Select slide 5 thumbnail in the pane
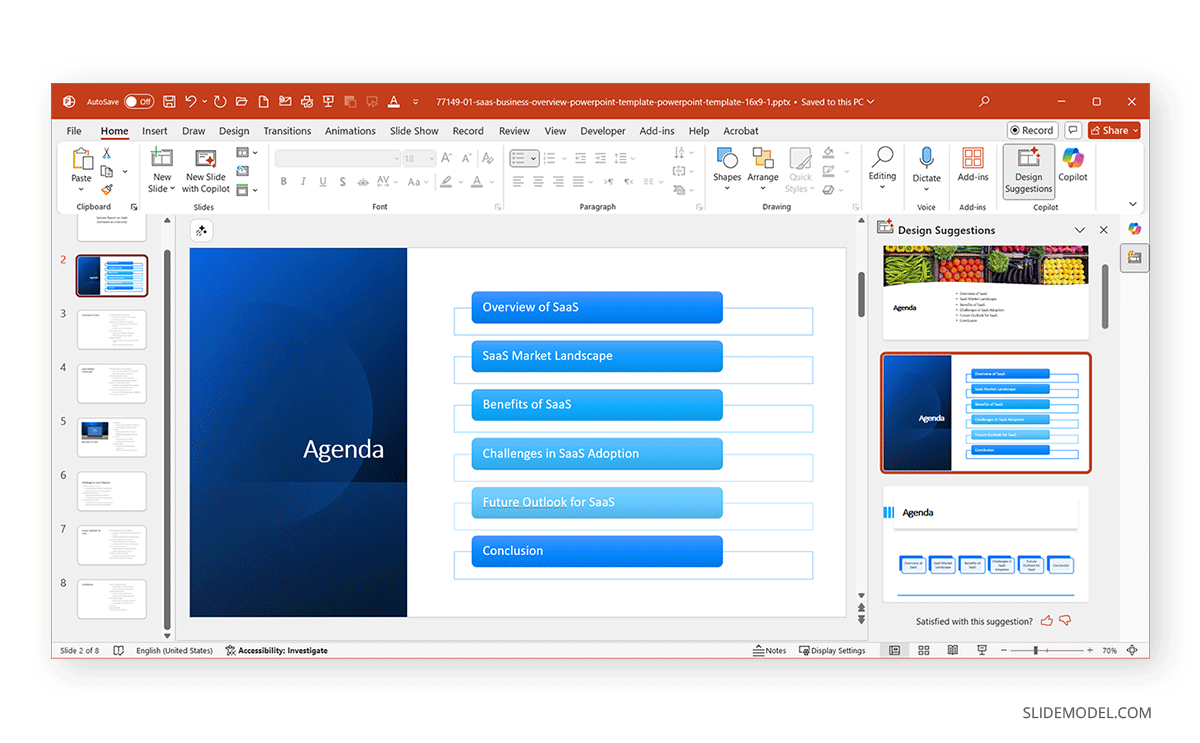Screen dimensions: 1200x743 [111, 437]
